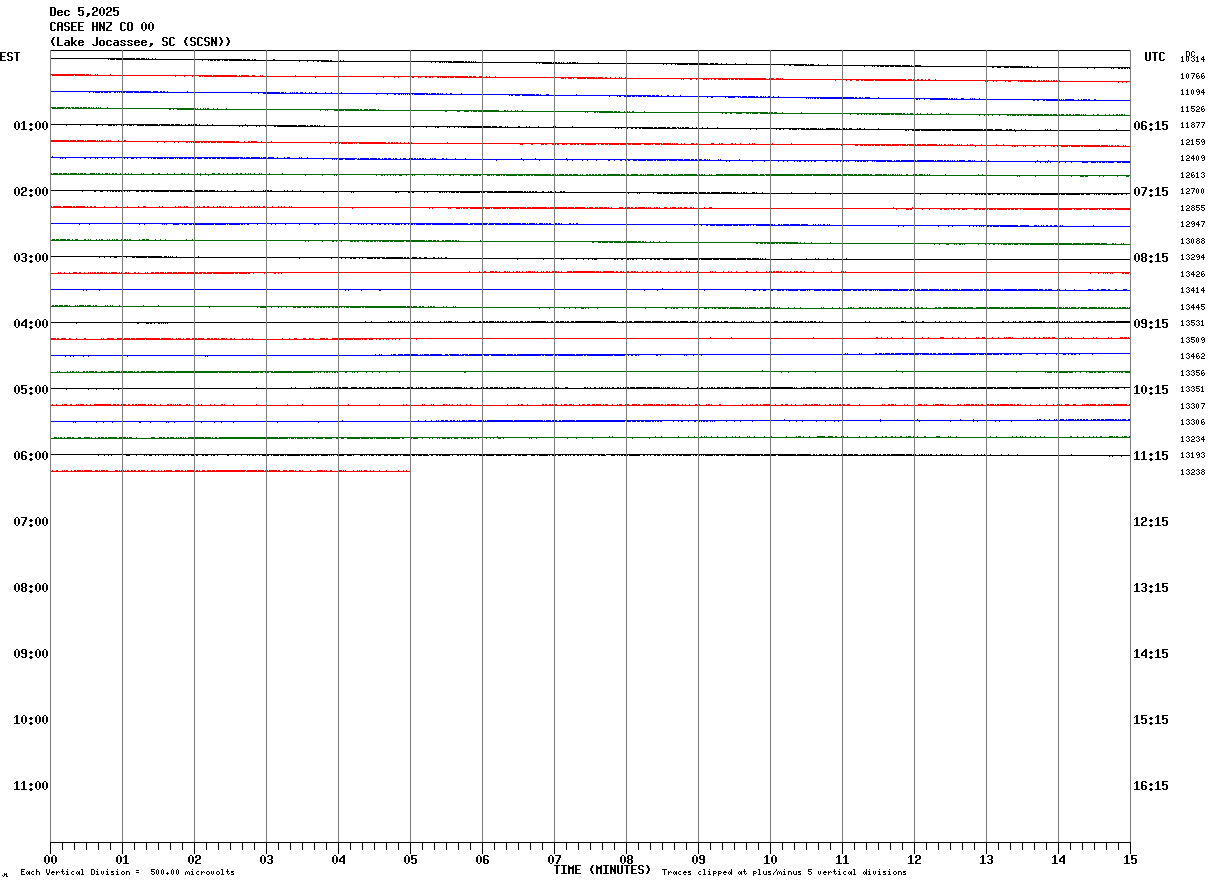Click the minute 10 axis tick label
The height and width of the screenshot is (886, 1210).
(770, 860)
